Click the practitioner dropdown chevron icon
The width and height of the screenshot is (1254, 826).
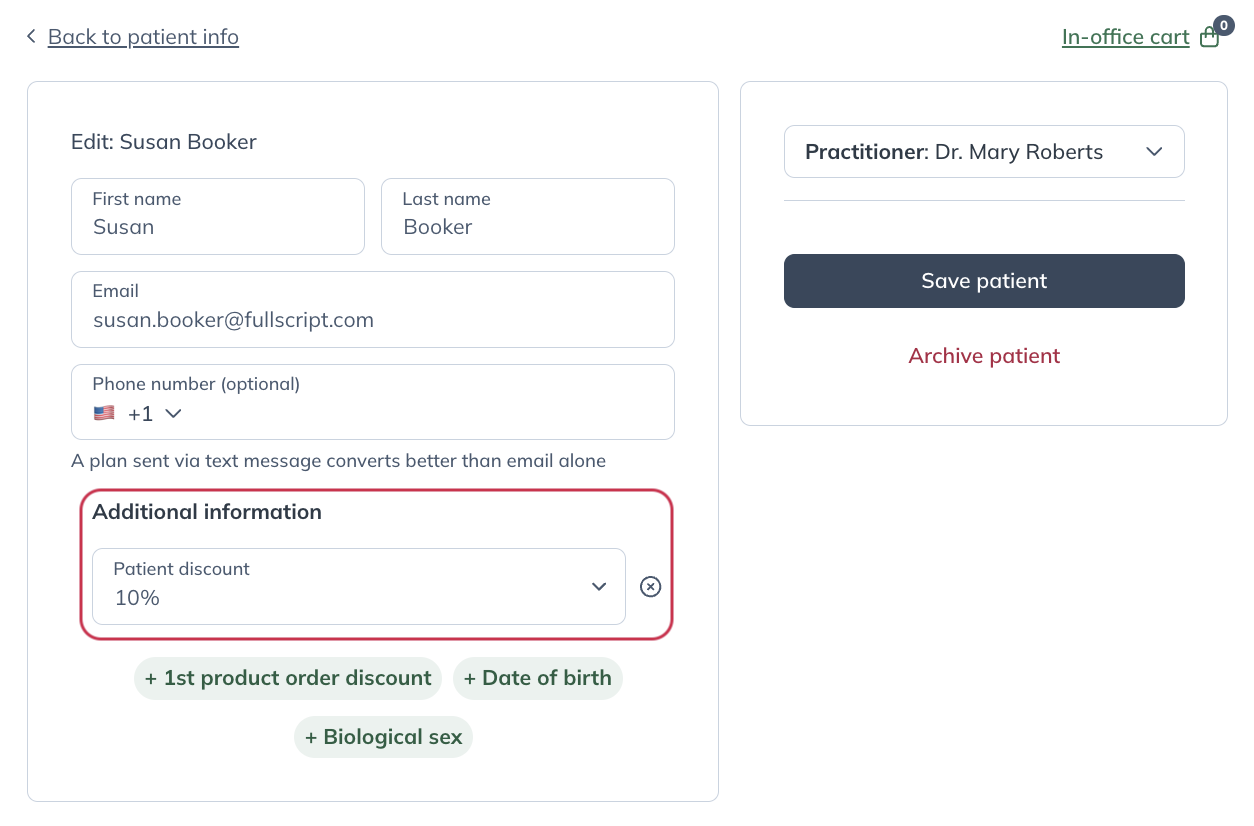point(1154,151)
